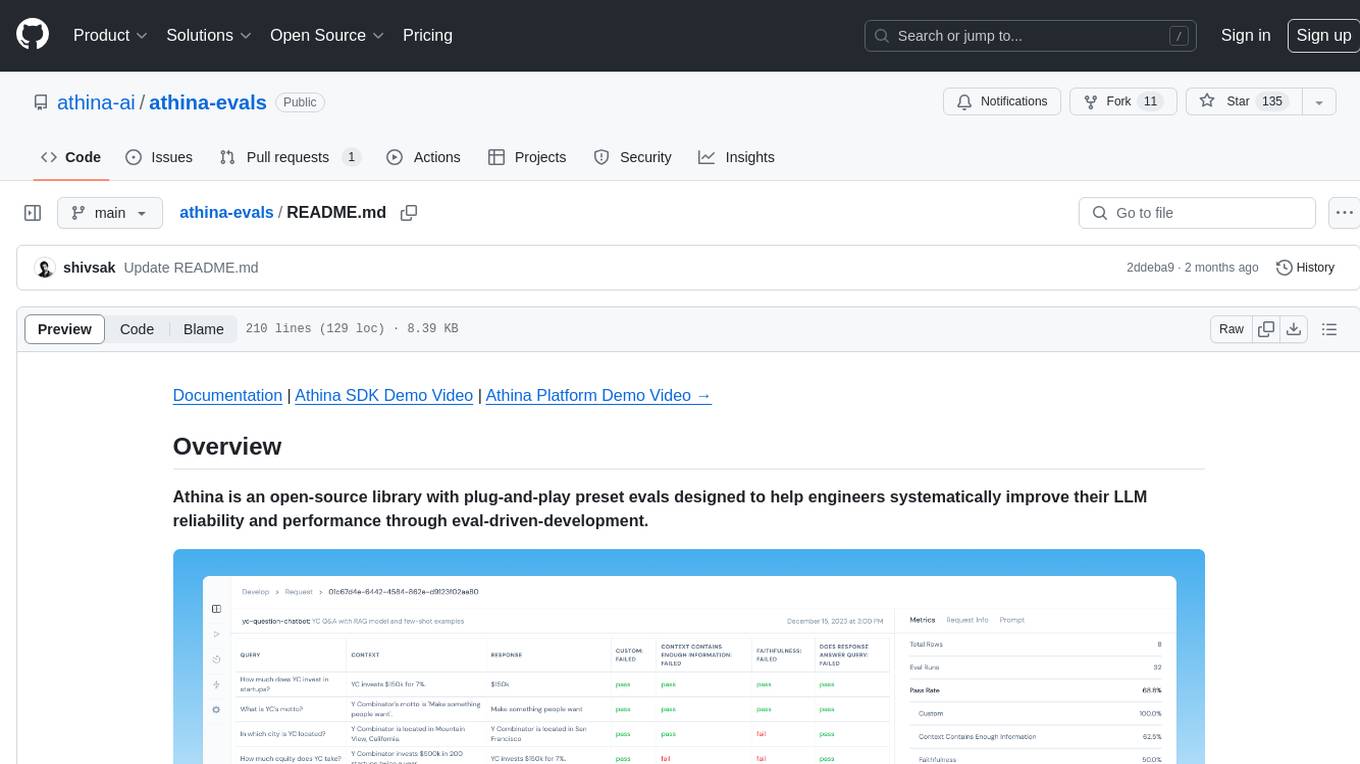Viewport: 1360px width, 764px height.
Task: View the Insights tab
Action: tap(736, 157)
